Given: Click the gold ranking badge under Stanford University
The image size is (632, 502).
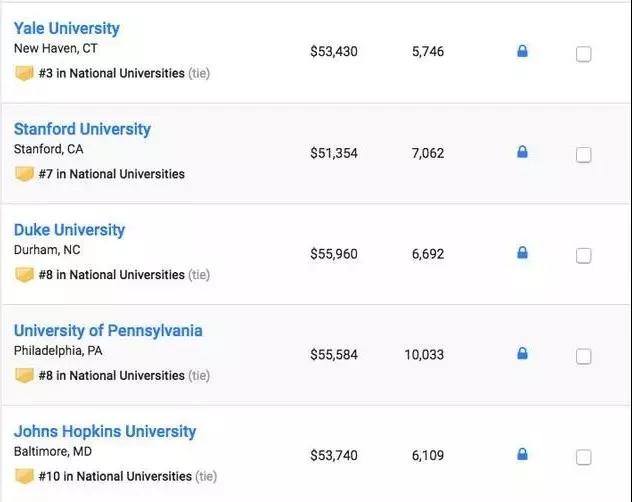Looking at the screenshot, I should pos(24,174).
